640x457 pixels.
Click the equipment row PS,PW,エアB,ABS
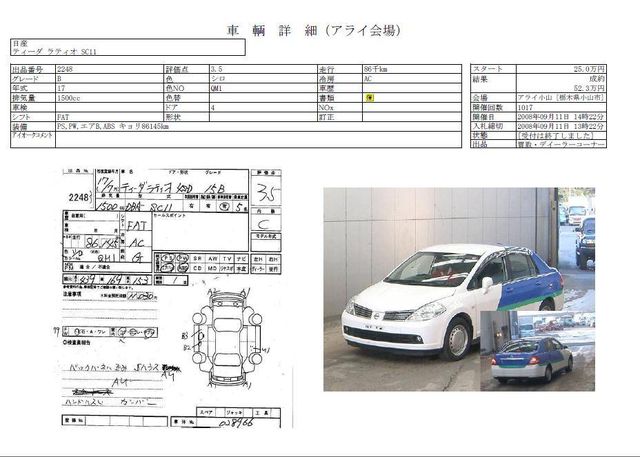click(113, 126)
